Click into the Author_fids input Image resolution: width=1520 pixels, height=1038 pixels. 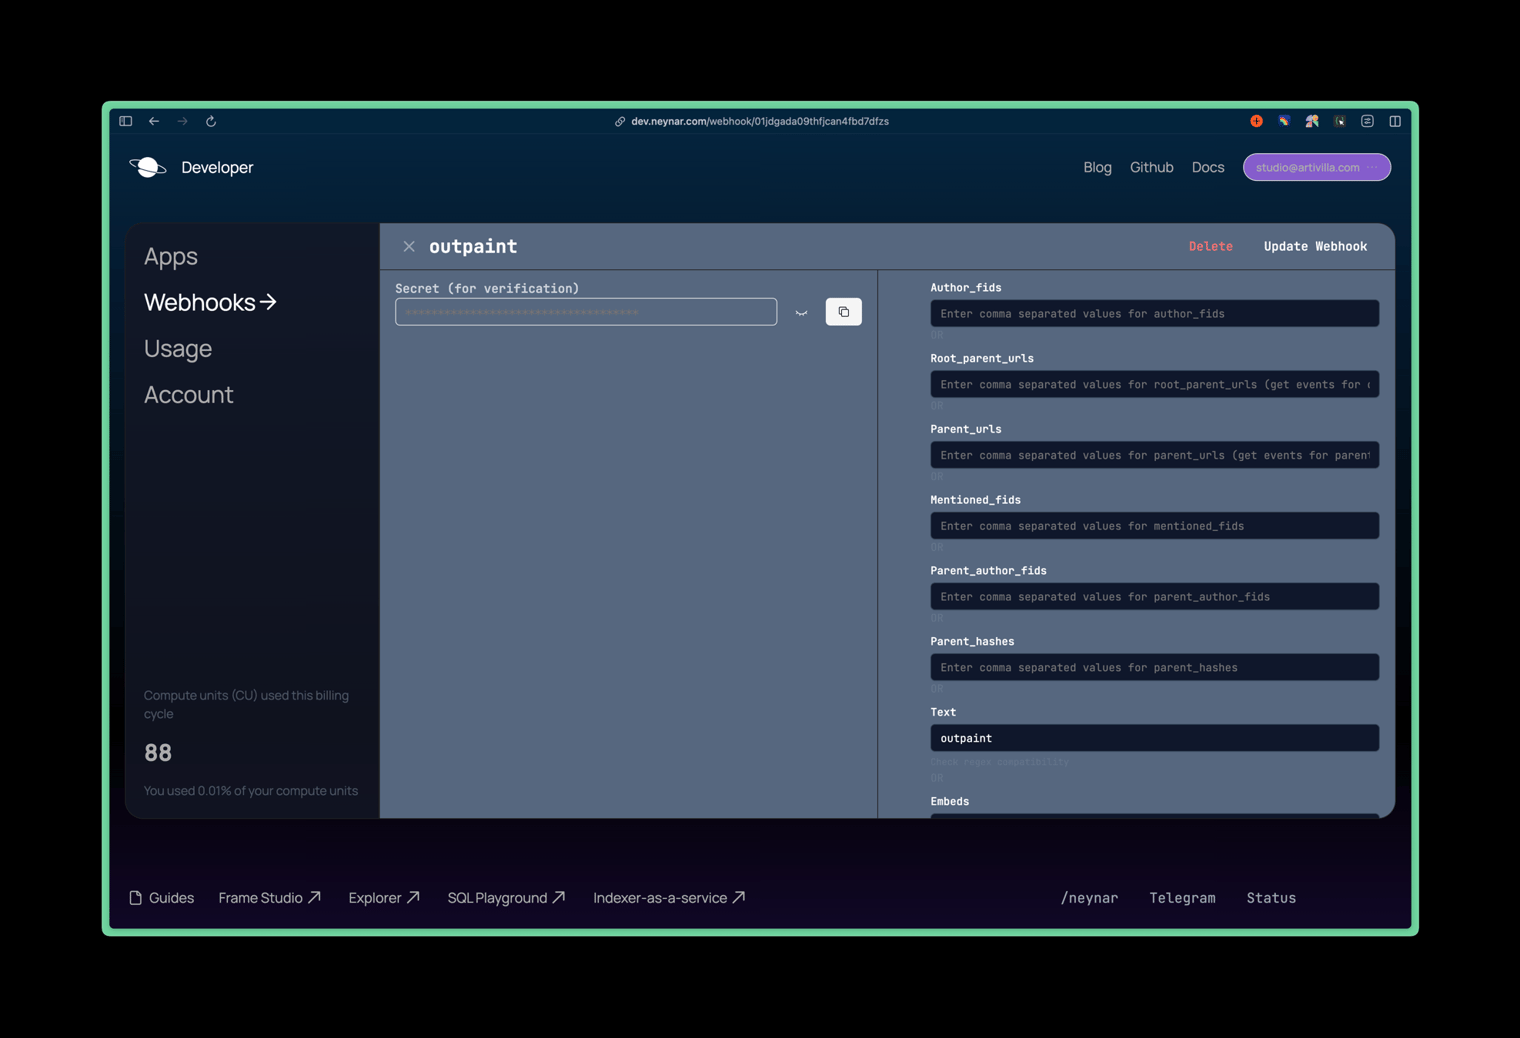(x=1155, y=314)
